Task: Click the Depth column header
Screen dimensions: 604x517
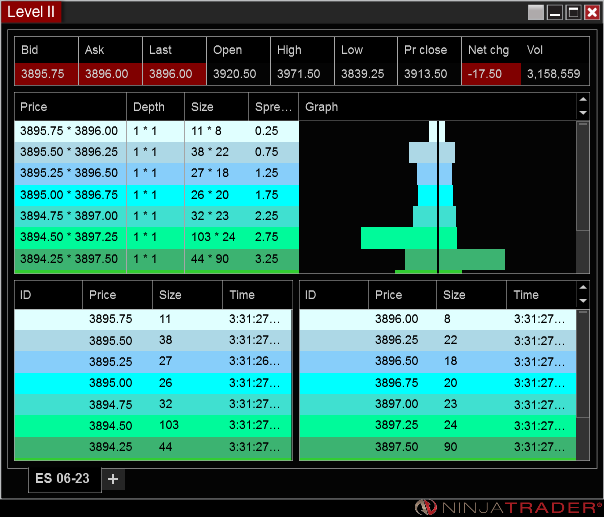Action: coord(156,107)
